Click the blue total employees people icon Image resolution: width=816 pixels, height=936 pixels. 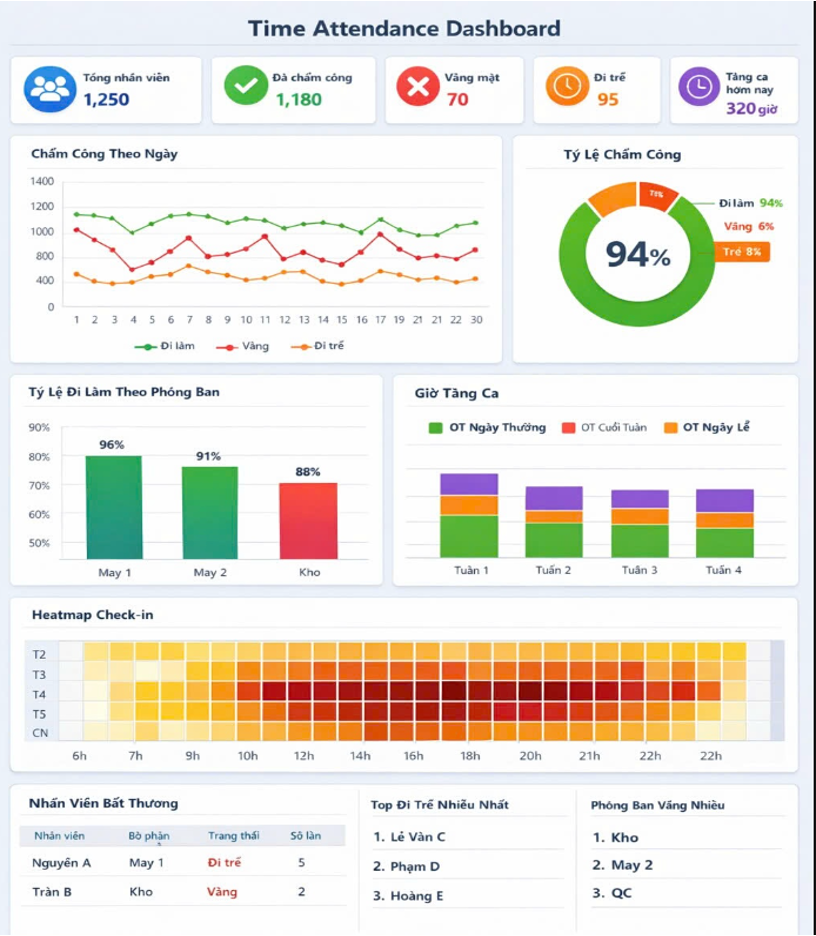click(x=50, y=89)
